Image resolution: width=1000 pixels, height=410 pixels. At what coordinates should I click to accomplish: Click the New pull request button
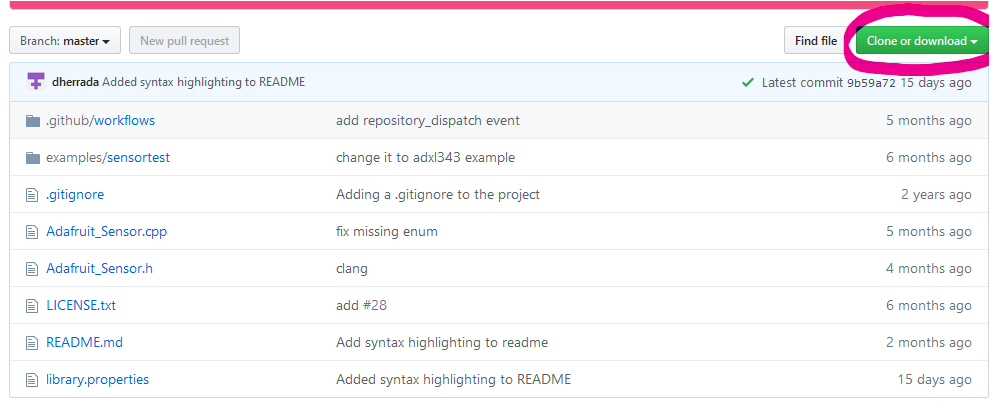coord(184,41)
